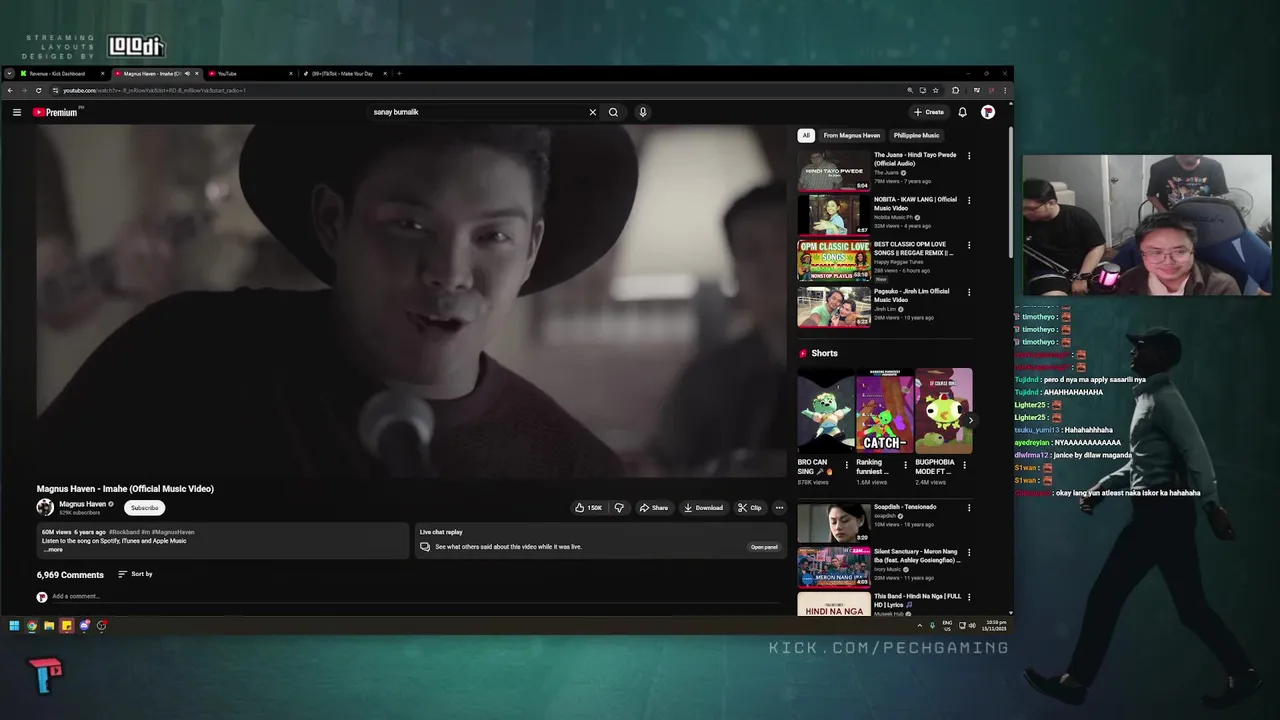Clear the search box text
This screenshot has height=720, width=1280.
pos(592,112)
